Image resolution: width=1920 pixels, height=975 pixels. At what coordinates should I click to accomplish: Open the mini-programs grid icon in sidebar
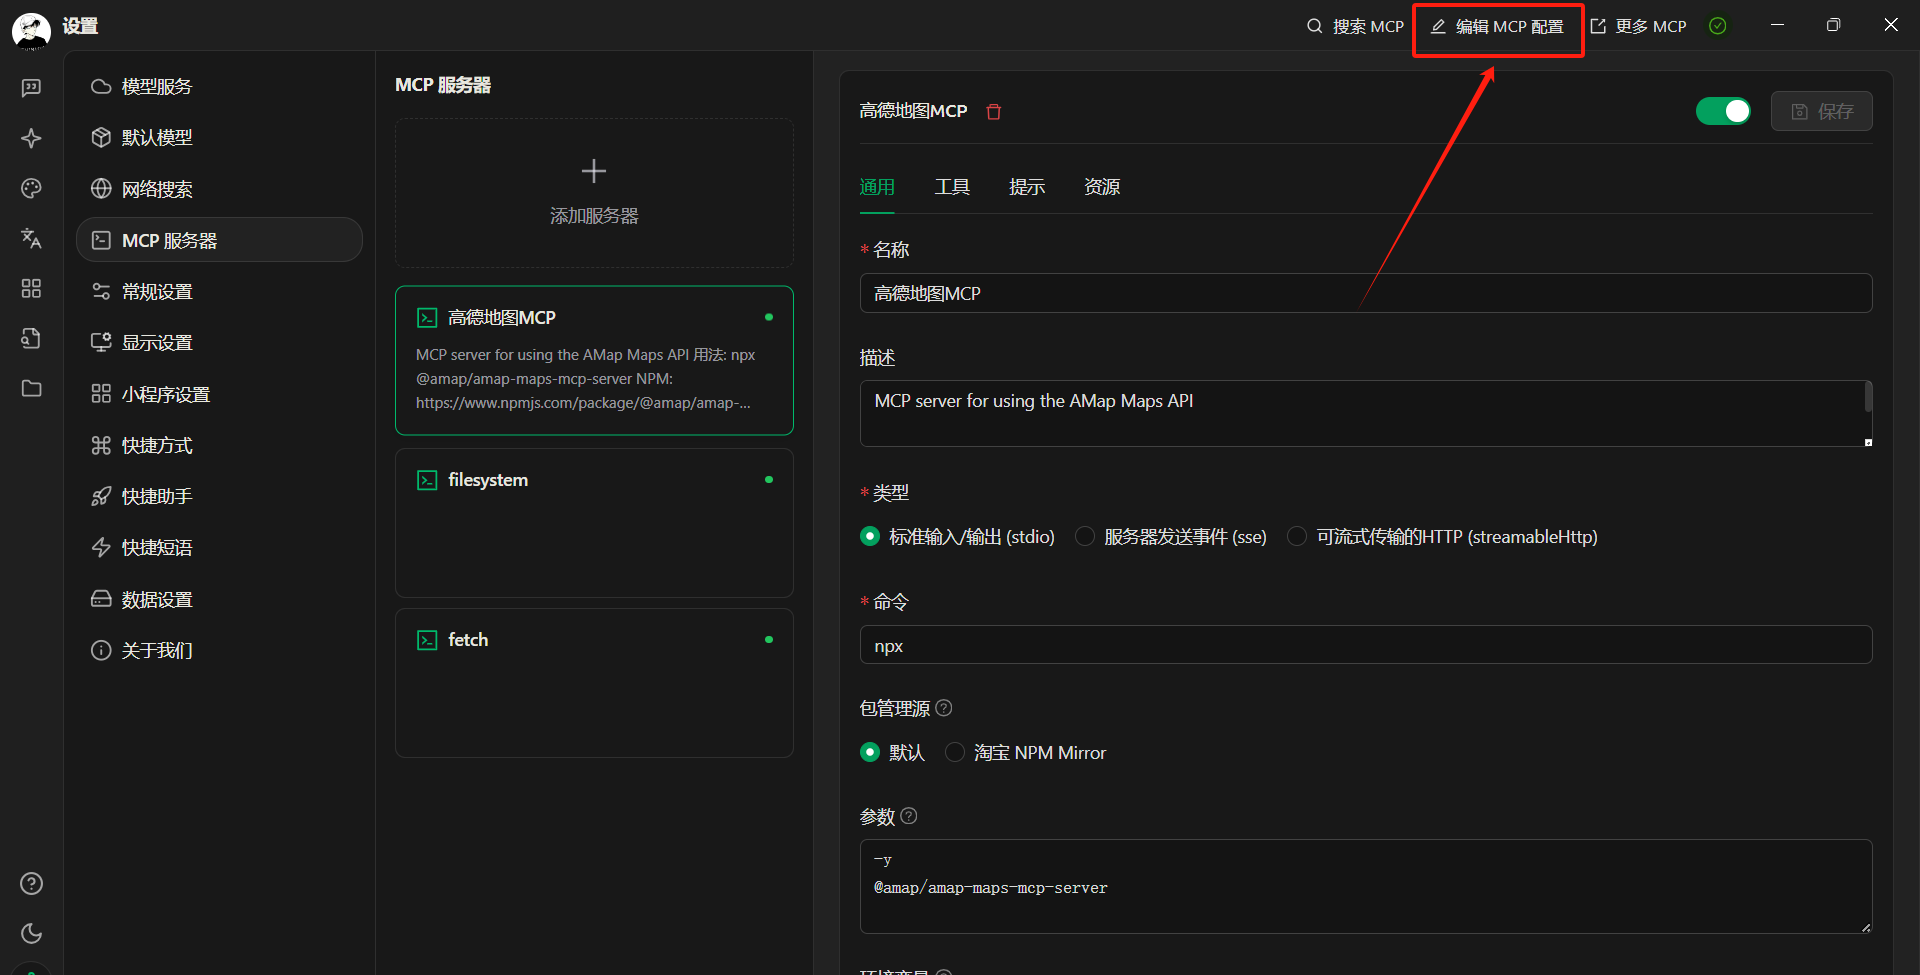click(x=31, y=288)
